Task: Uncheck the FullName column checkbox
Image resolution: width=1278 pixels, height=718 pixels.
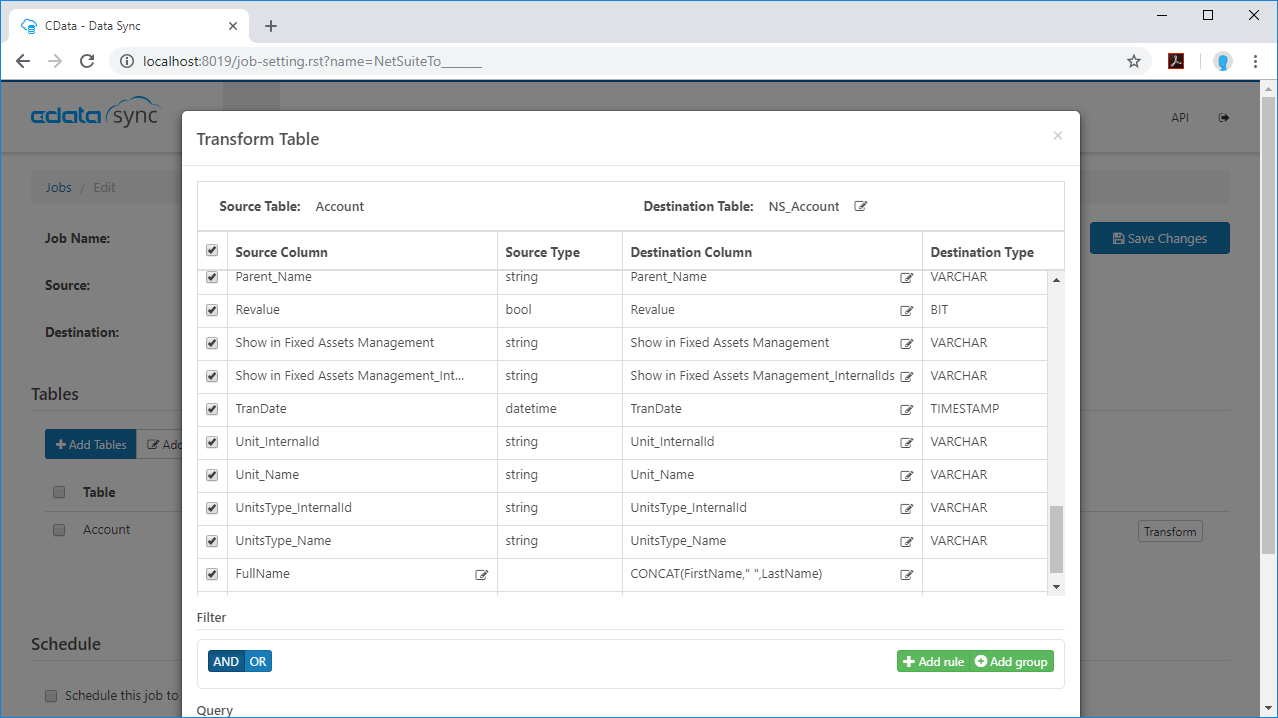Action: pos(212,574)
